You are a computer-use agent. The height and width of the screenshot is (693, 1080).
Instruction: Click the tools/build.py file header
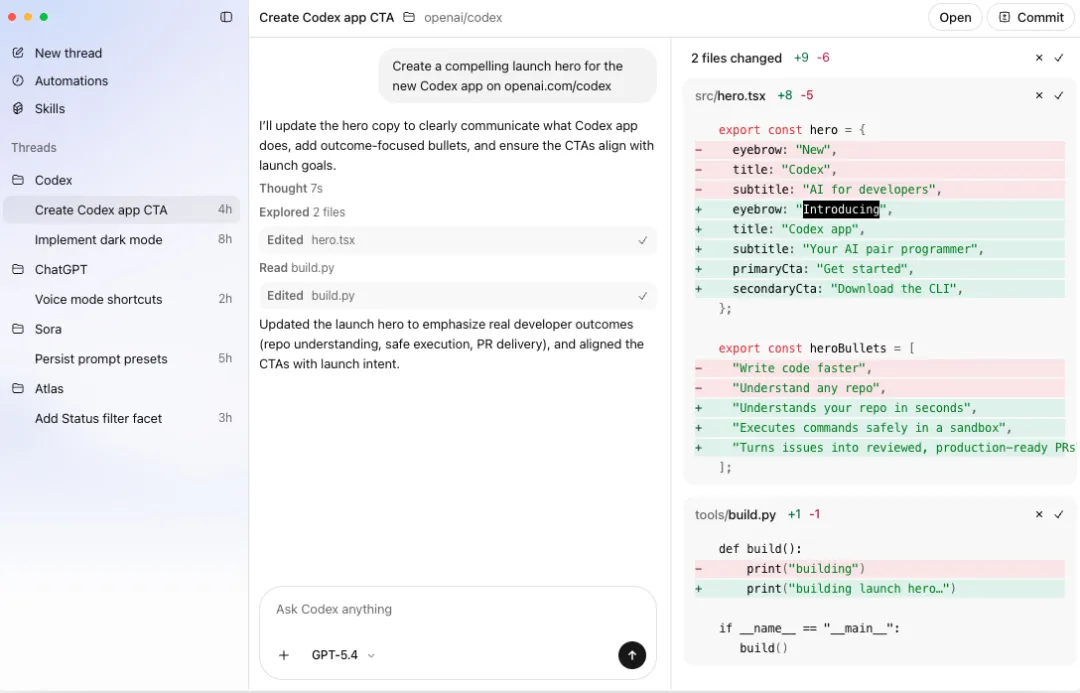pos(735,515)
